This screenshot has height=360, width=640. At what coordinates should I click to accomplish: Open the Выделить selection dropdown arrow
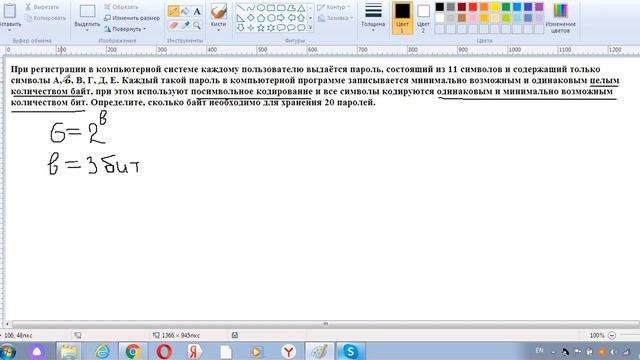[x=87, y=30]
